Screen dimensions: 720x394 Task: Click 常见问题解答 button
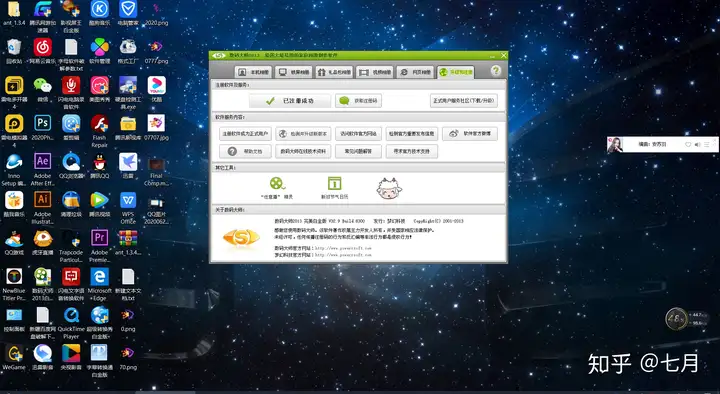[x=359, y=151]
